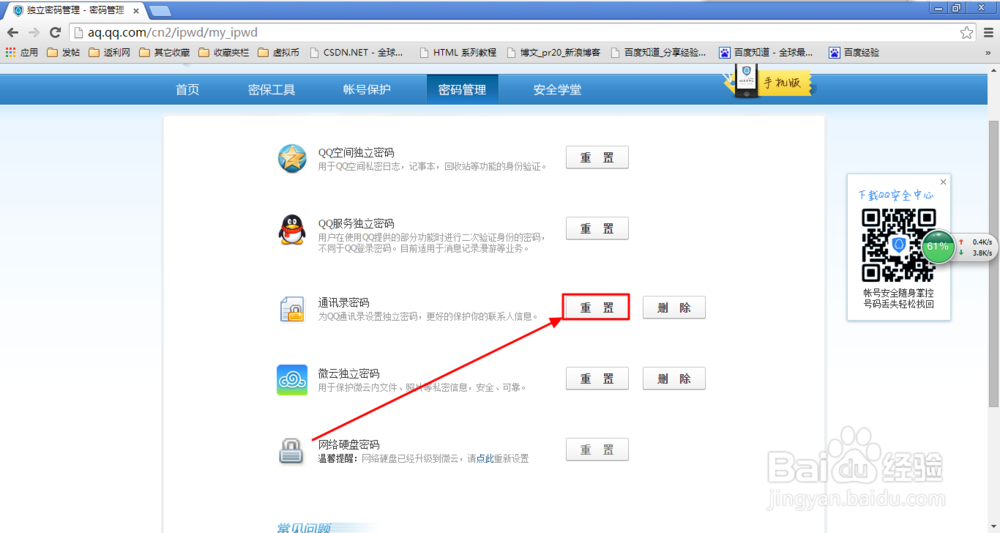The image size is (1000, 533).
Task: Click the 网络硬盘密码 title text
Action: point(349,444)
